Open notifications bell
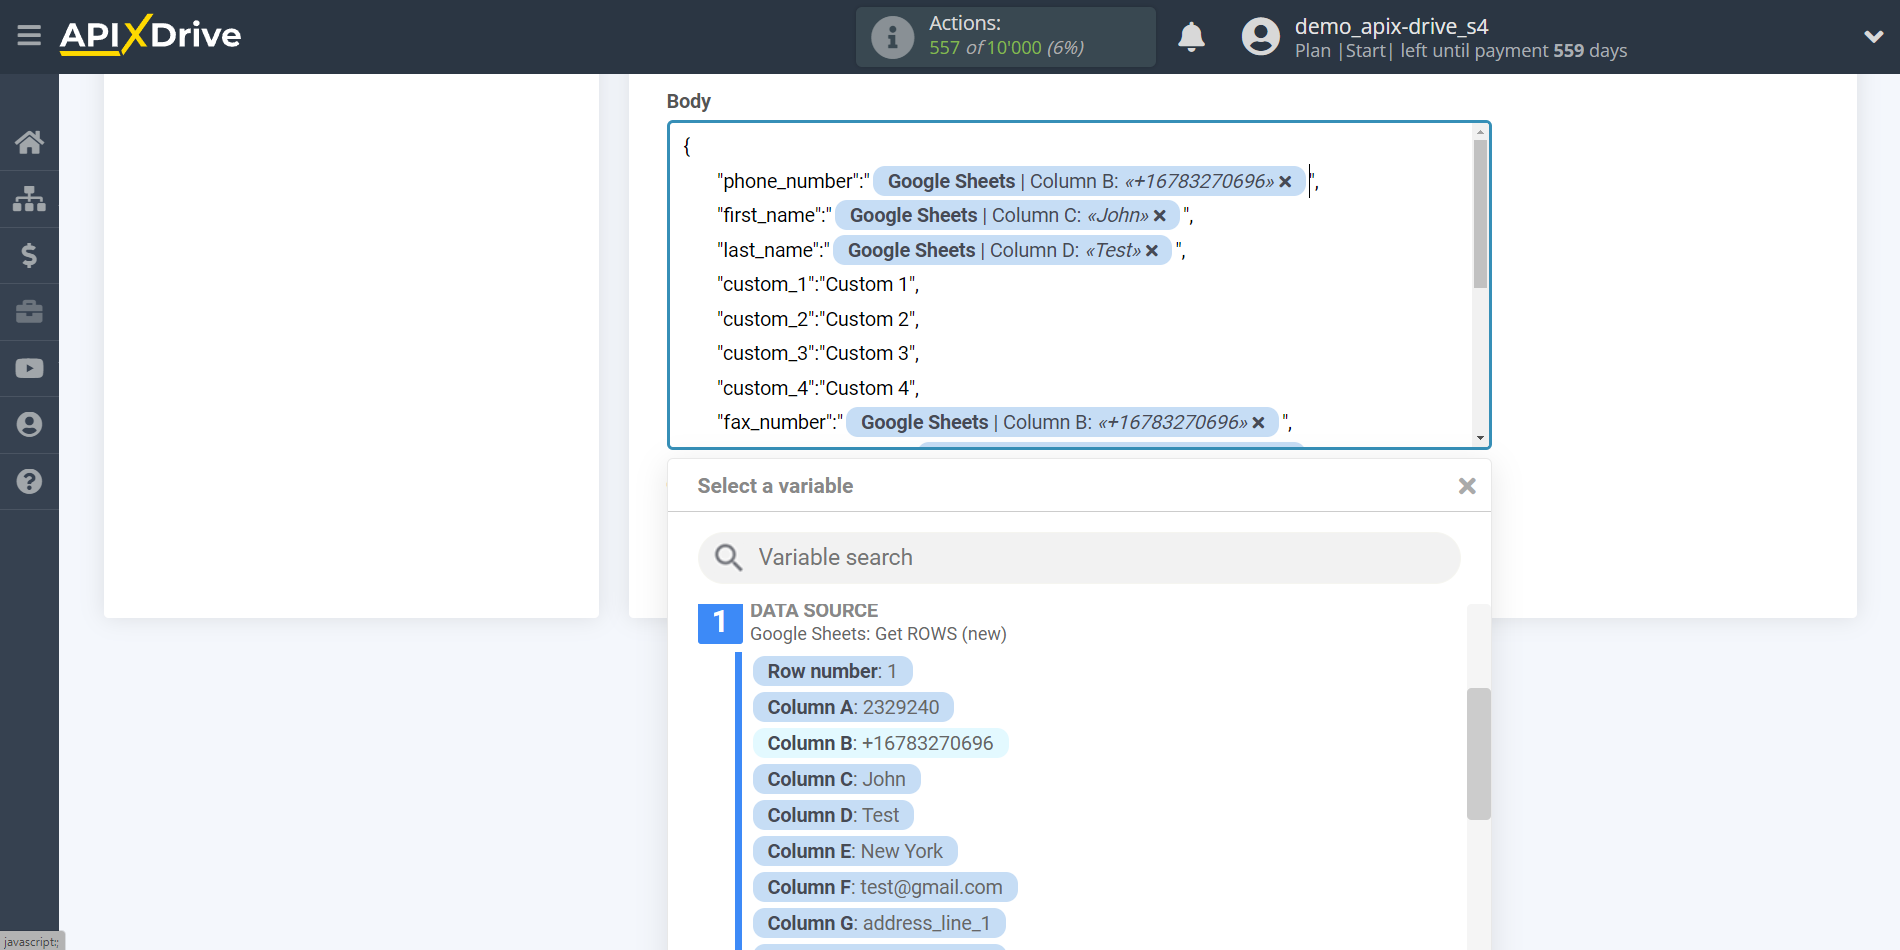 (1191, 37)
